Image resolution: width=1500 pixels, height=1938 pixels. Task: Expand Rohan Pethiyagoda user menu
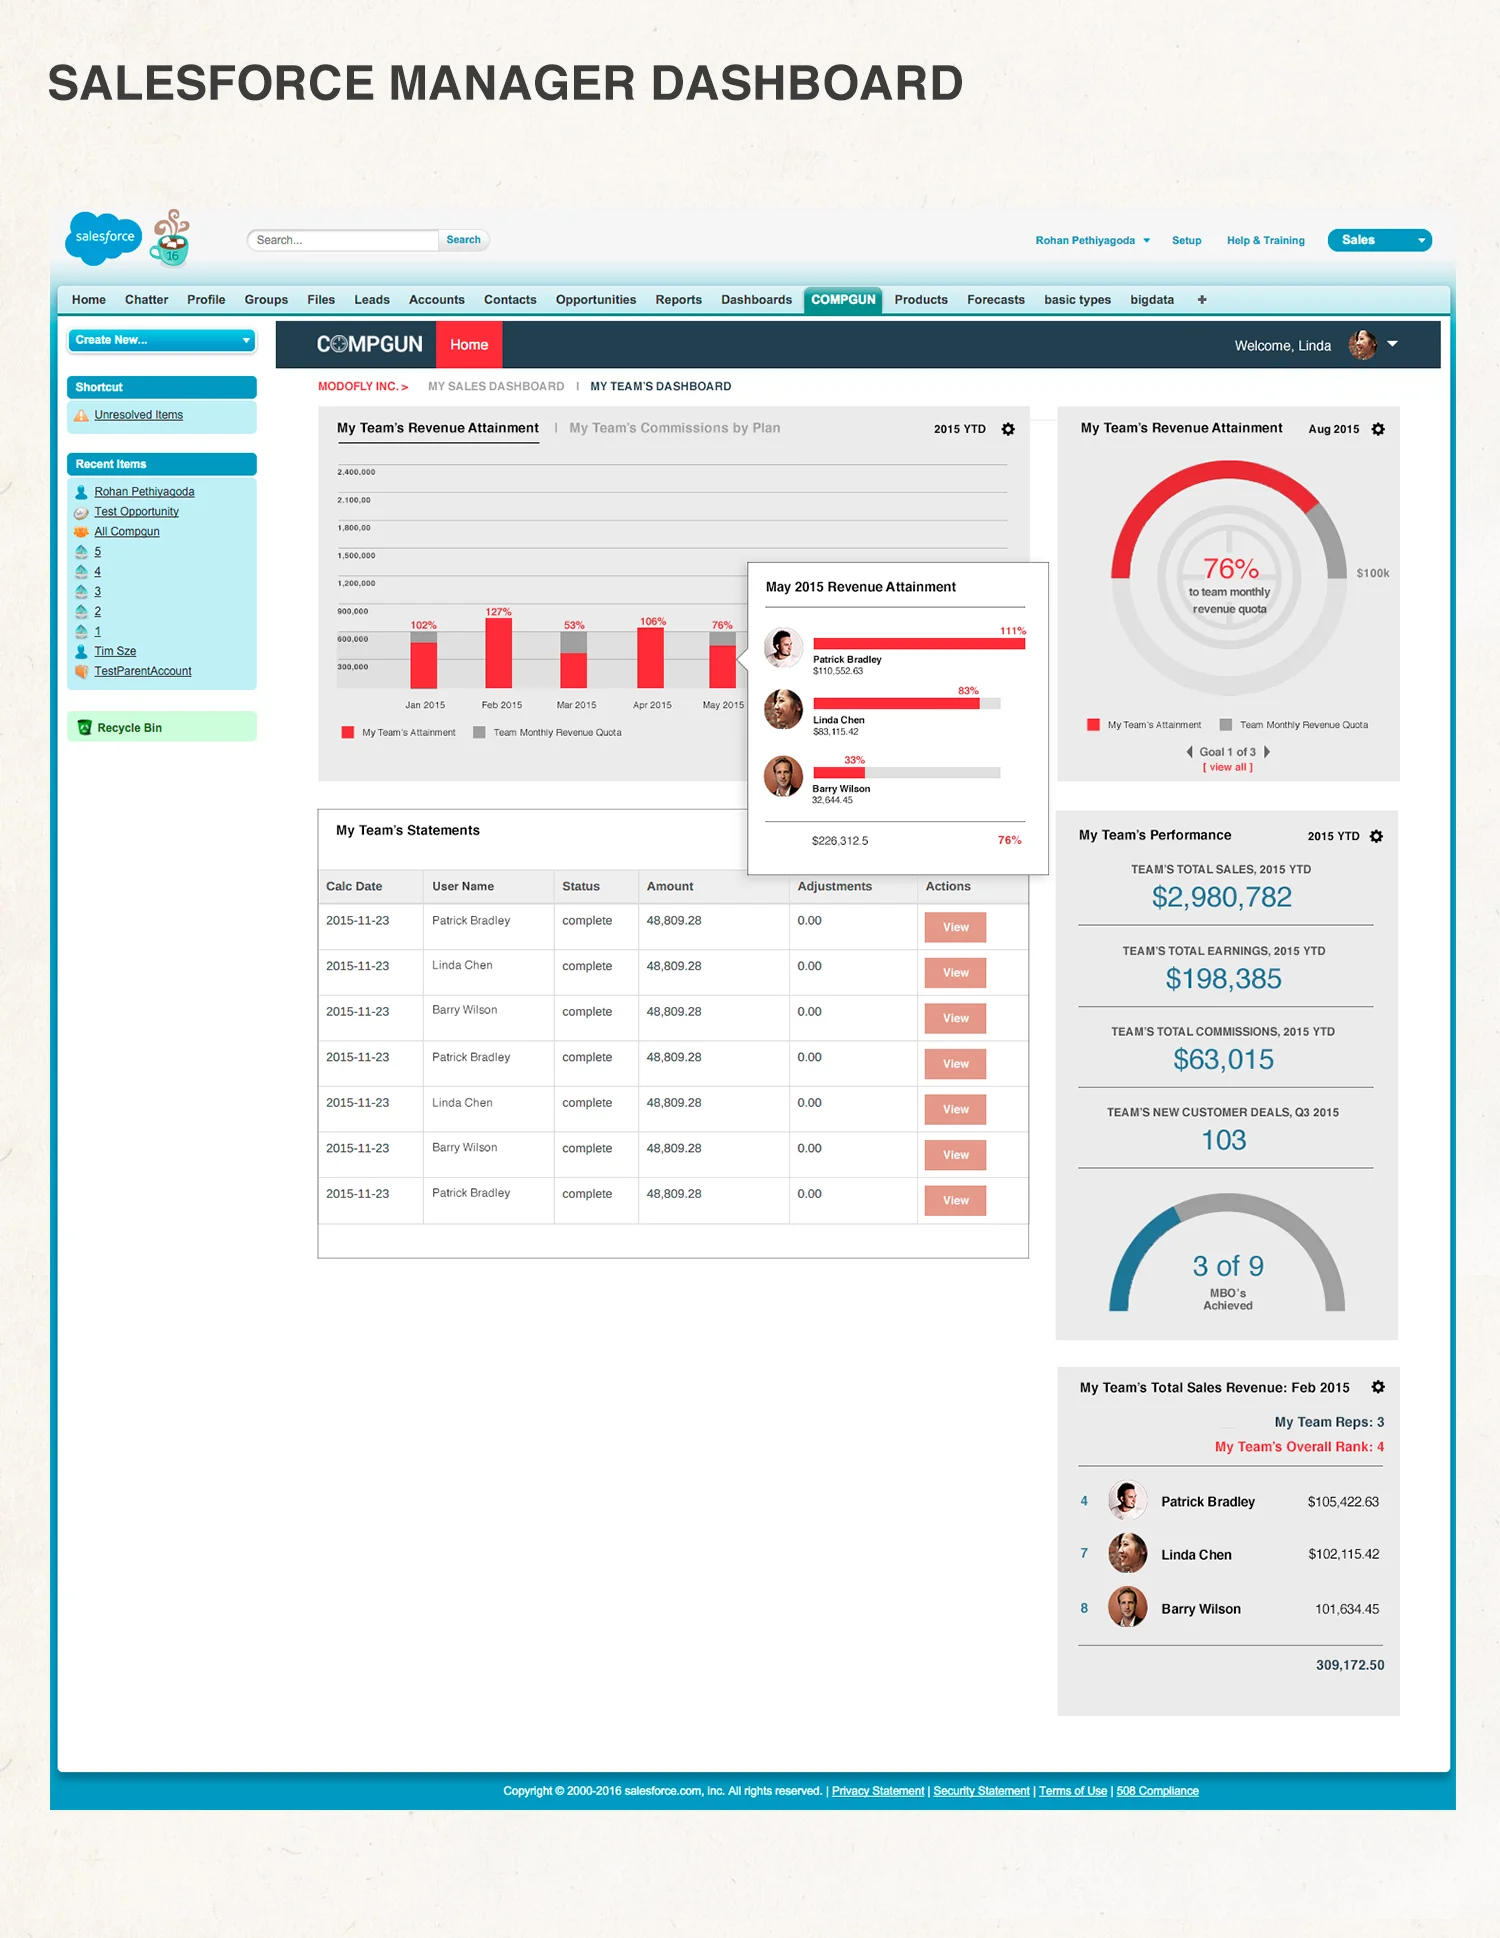pyautogui.click(x=1093, y=240)
